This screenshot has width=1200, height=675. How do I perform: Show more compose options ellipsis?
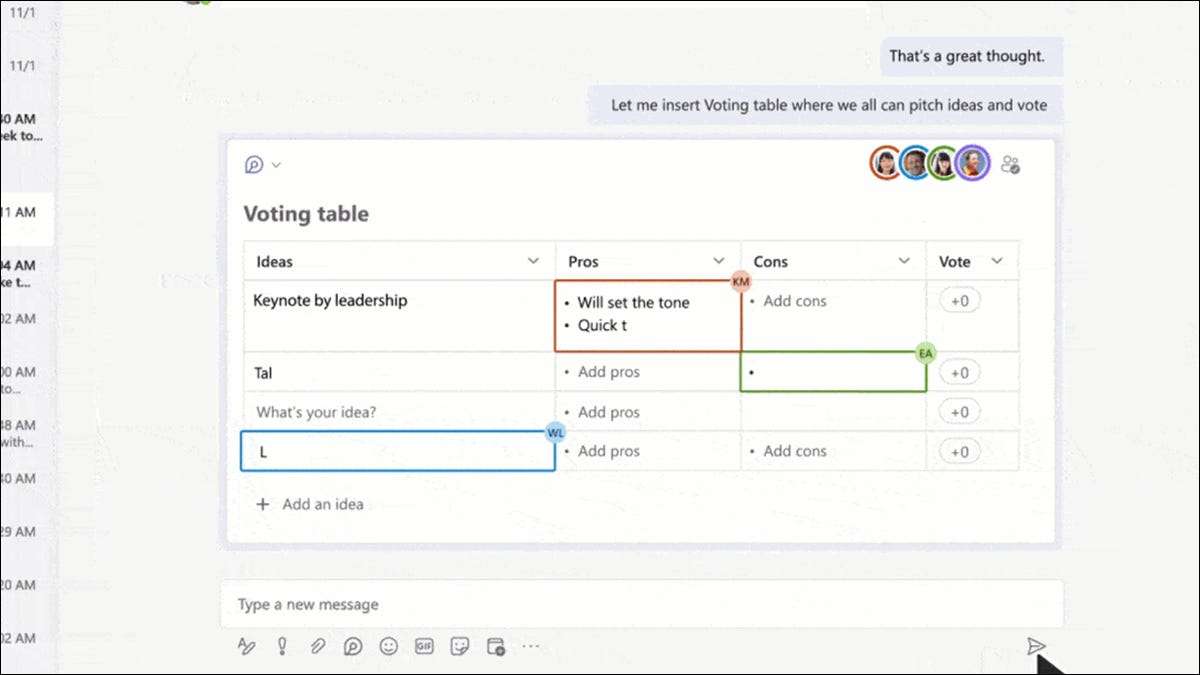pyautogui.click(x=530, y=646)
